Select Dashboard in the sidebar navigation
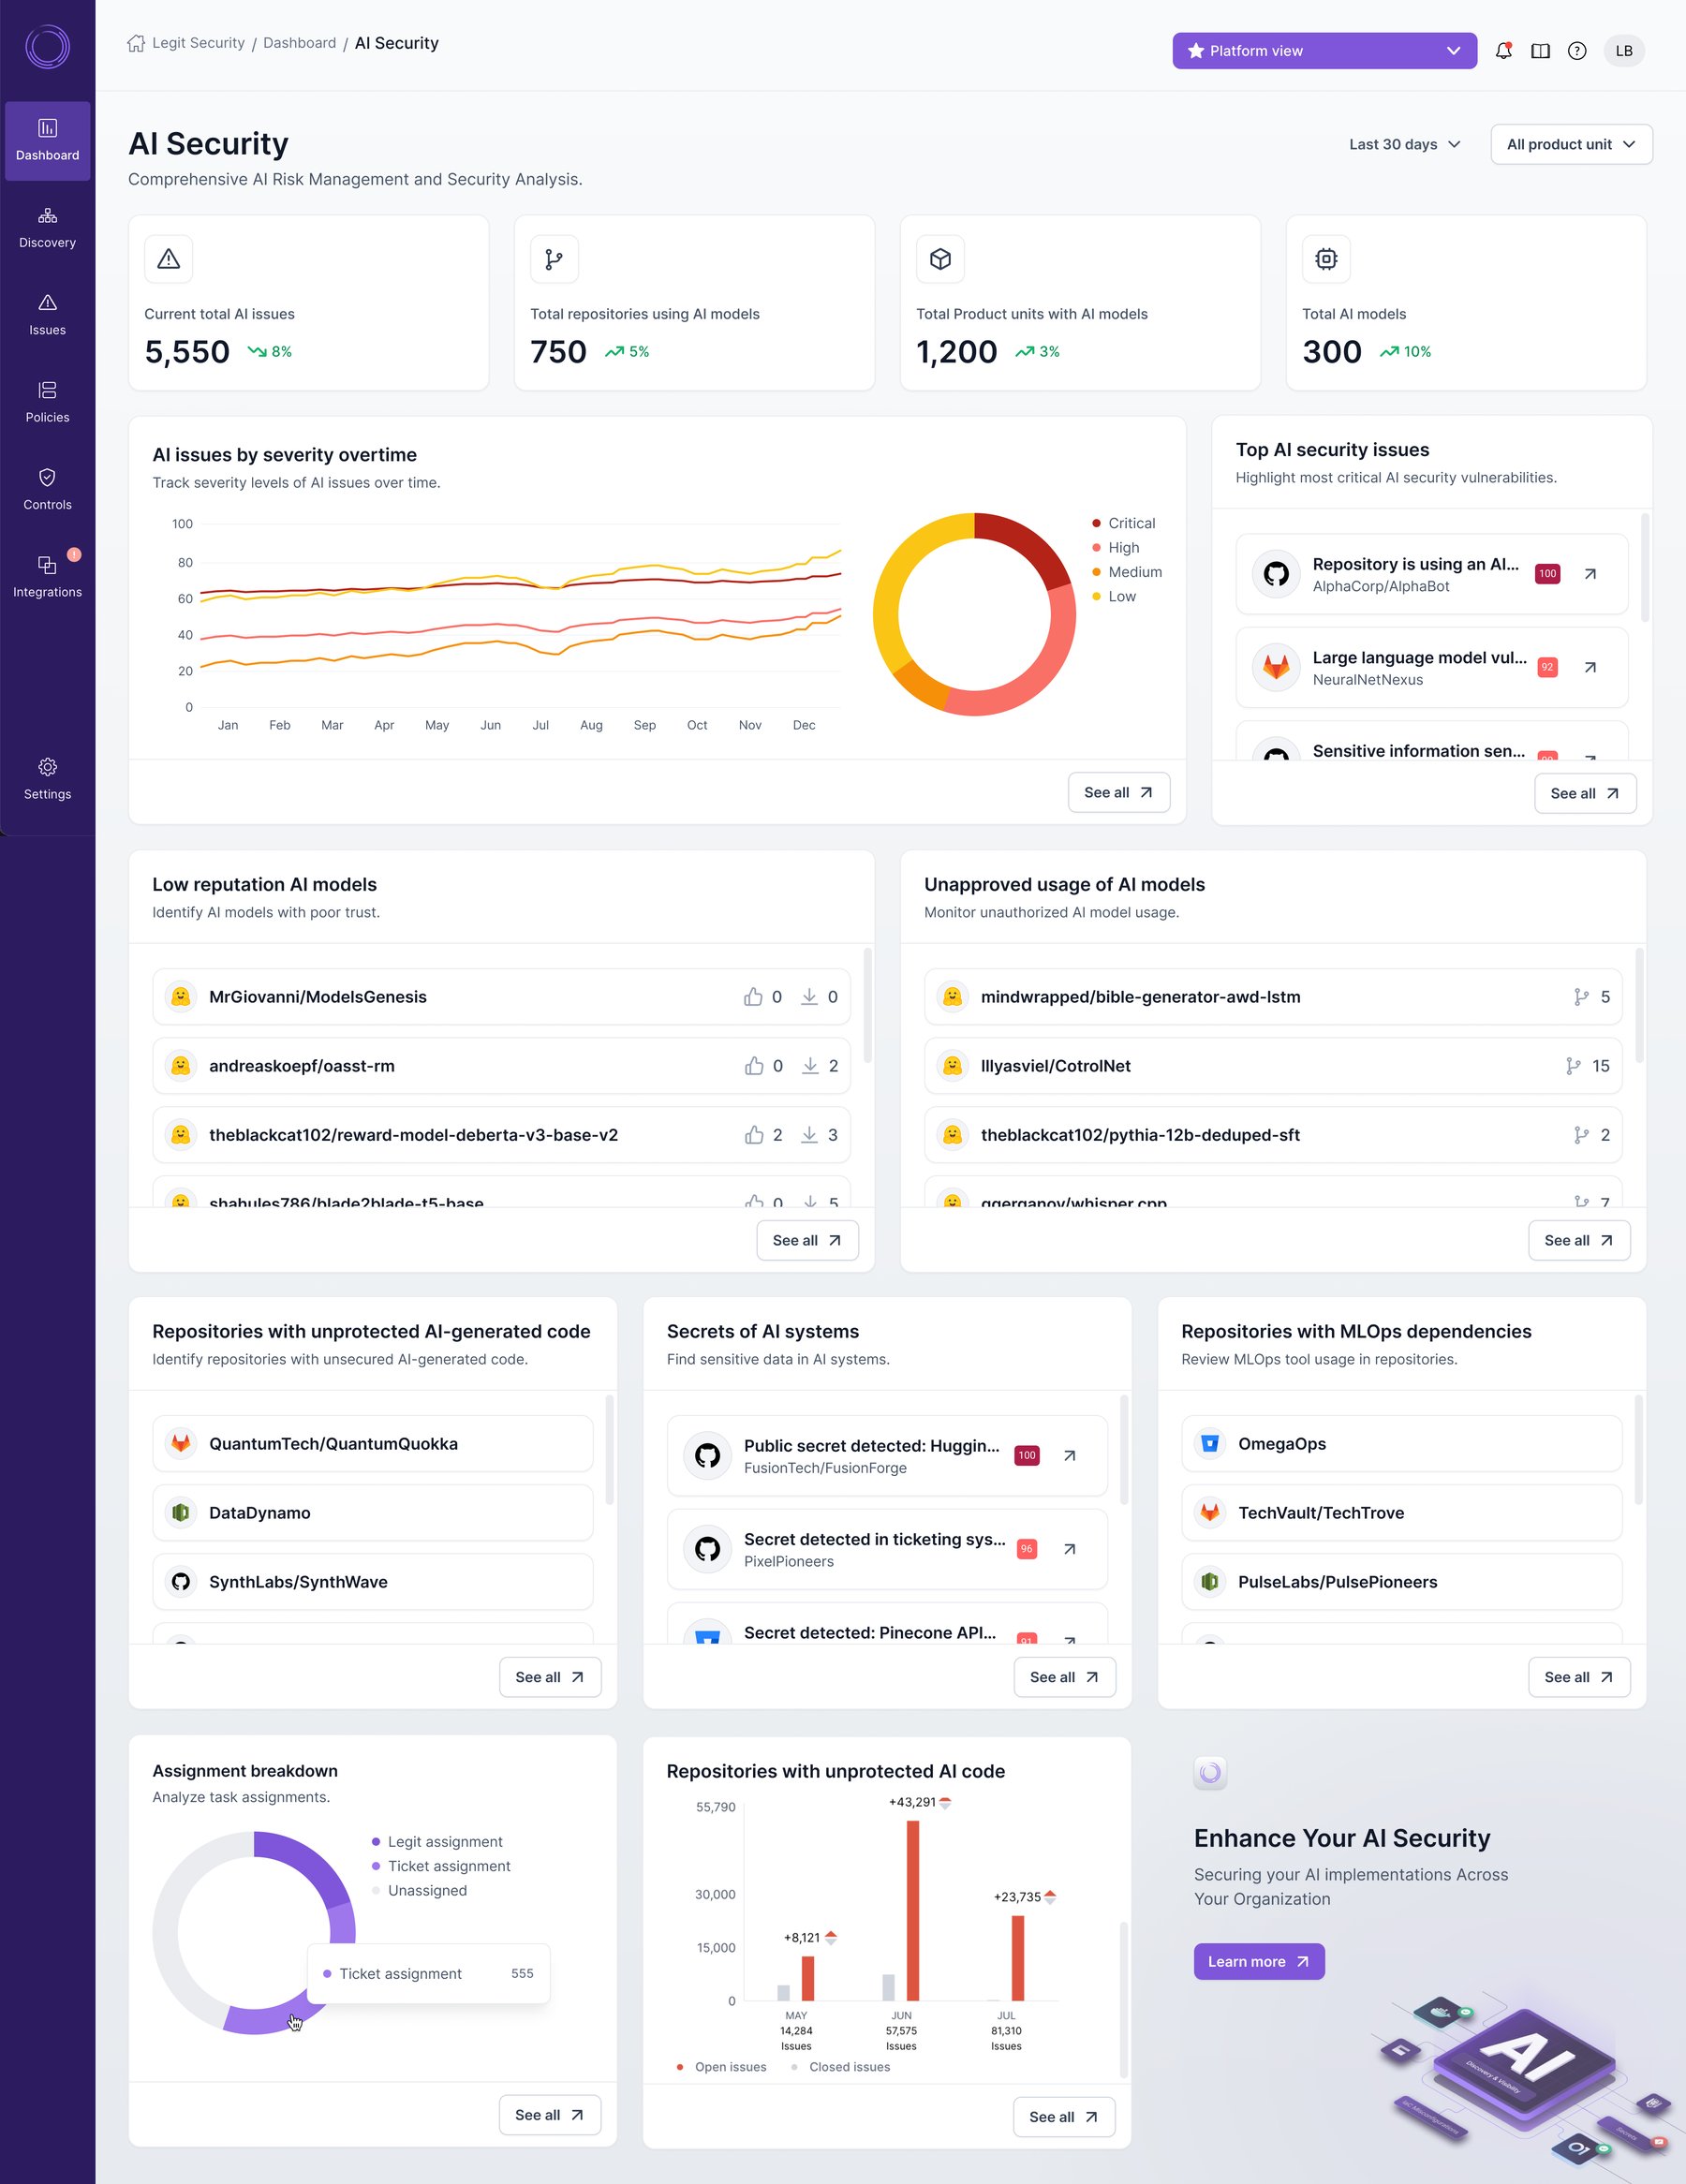The image size is (1686, 2184). 47,140
